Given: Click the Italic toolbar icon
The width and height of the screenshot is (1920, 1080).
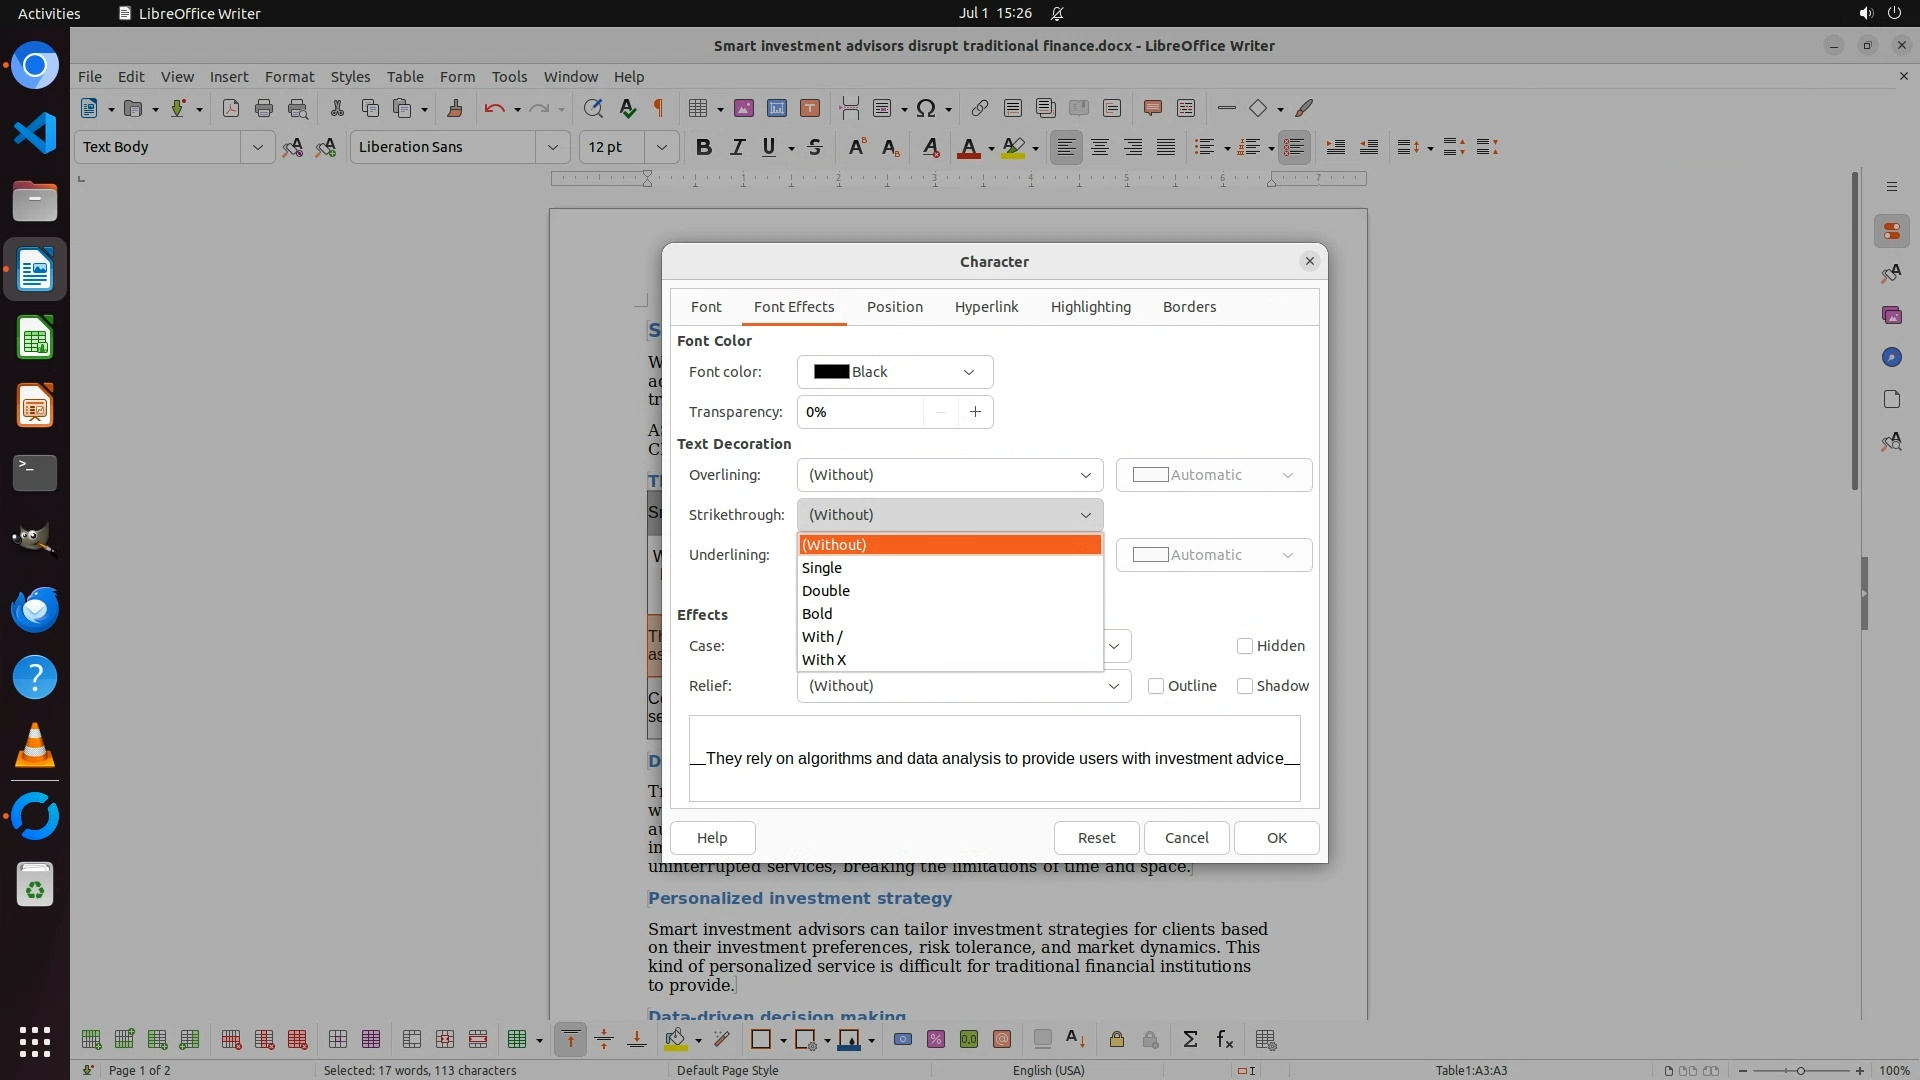Looking at the screenshot, I should click(737, 147).
